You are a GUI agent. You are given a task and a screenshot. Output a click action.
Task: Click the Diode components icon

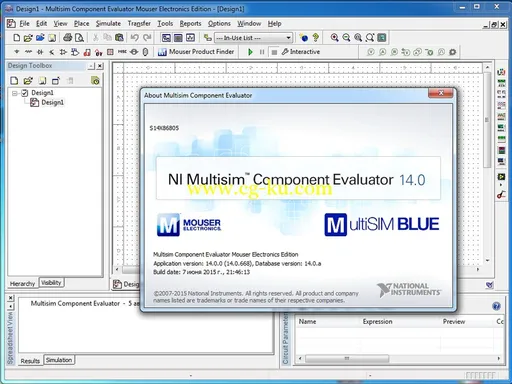tap(40, 52)
